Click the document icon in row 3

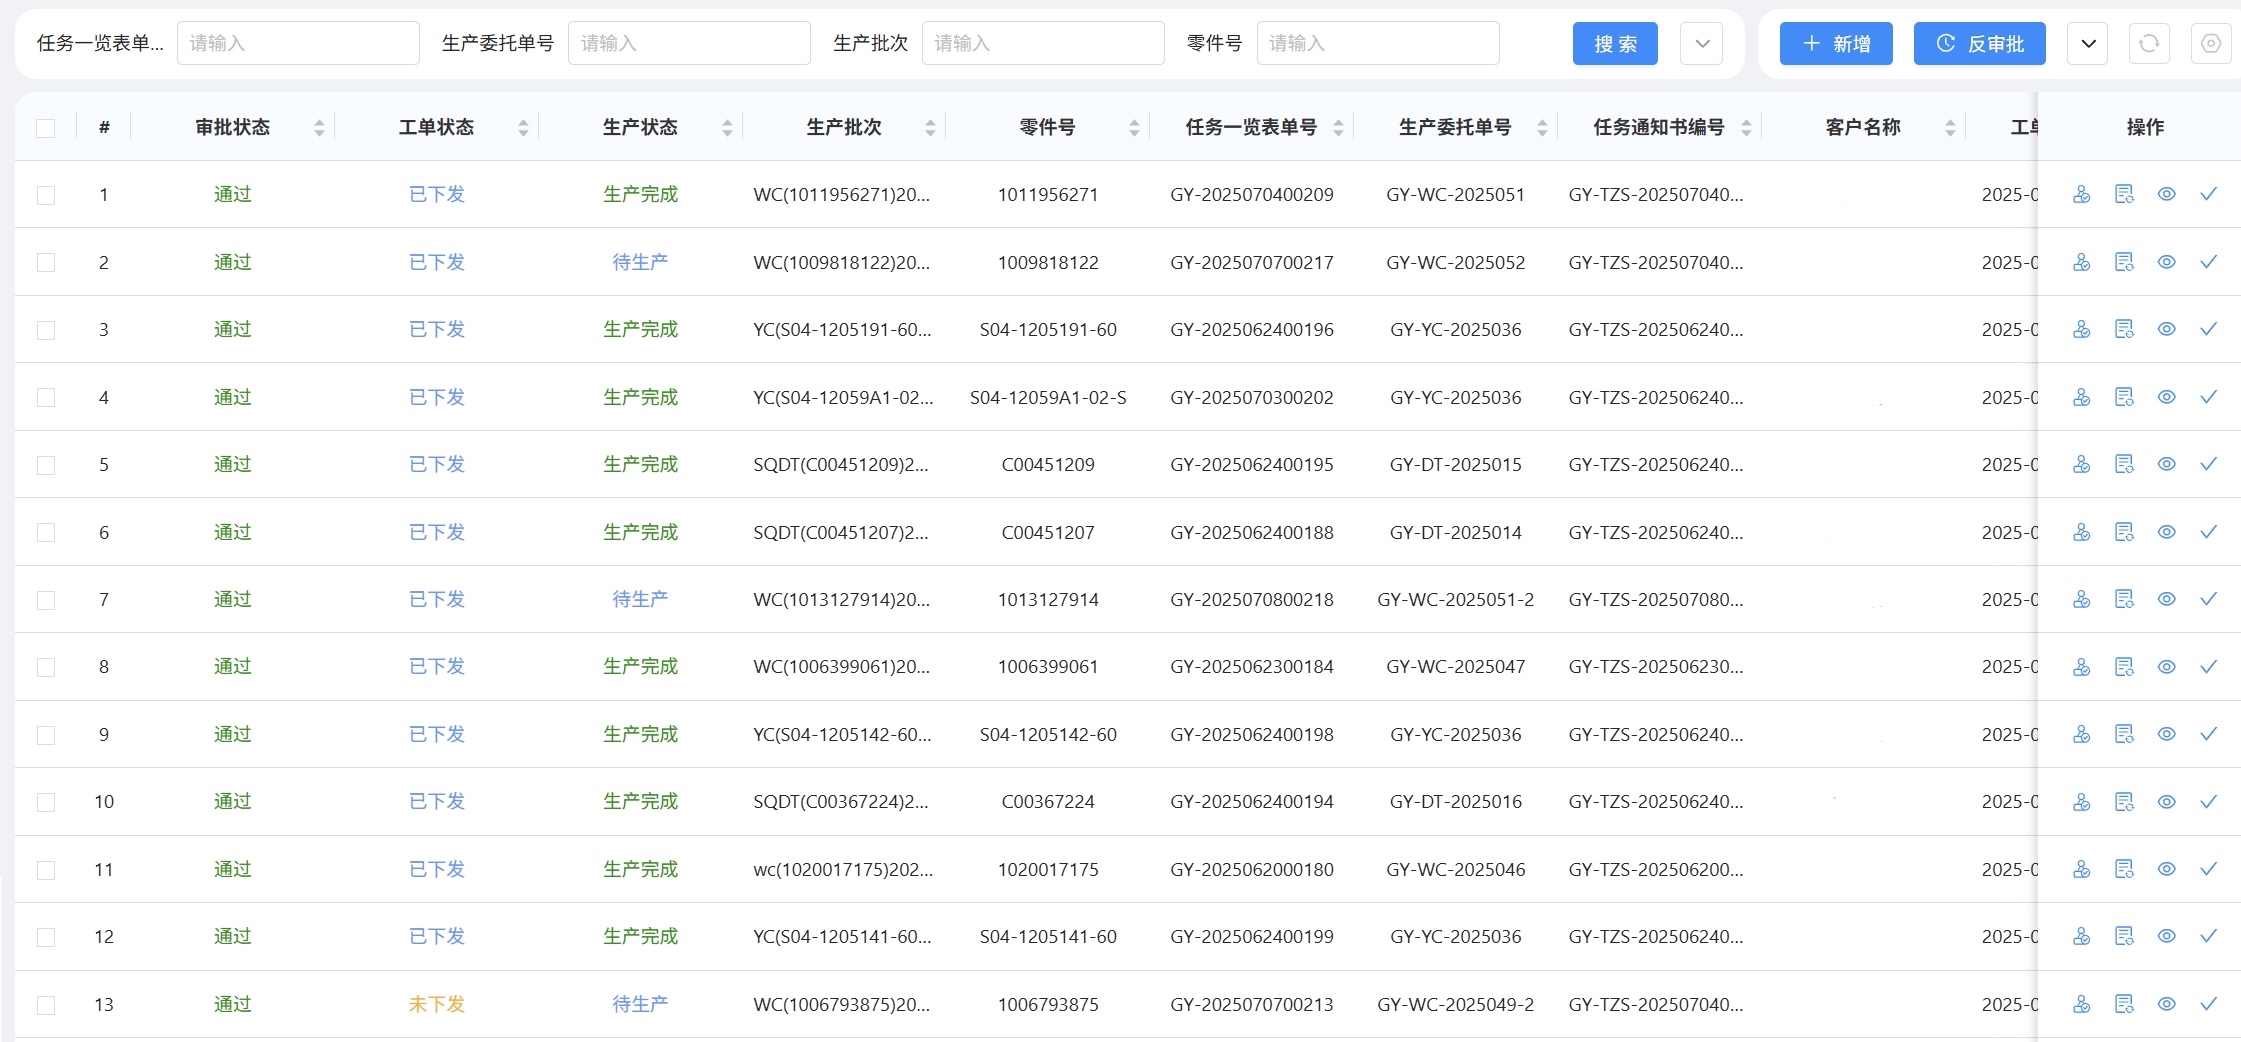pos(2124,330)
